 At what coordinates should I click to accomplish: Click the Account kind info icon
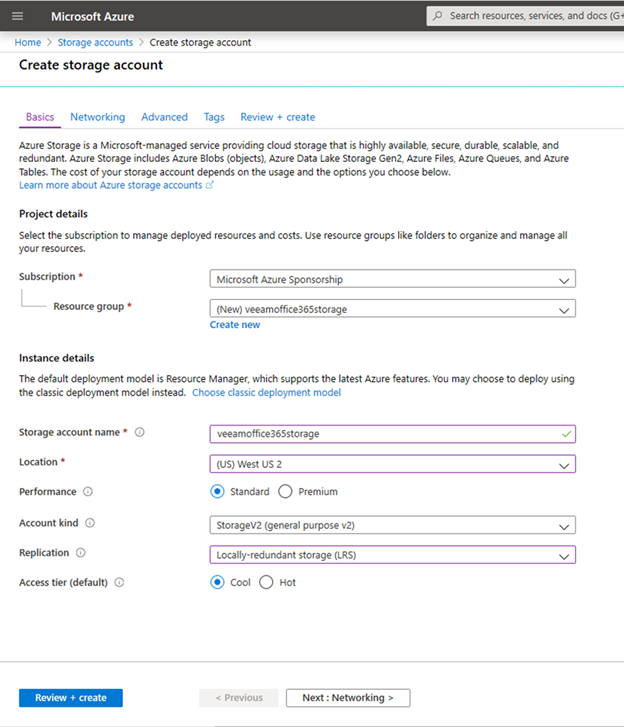(x=90, y=523)
